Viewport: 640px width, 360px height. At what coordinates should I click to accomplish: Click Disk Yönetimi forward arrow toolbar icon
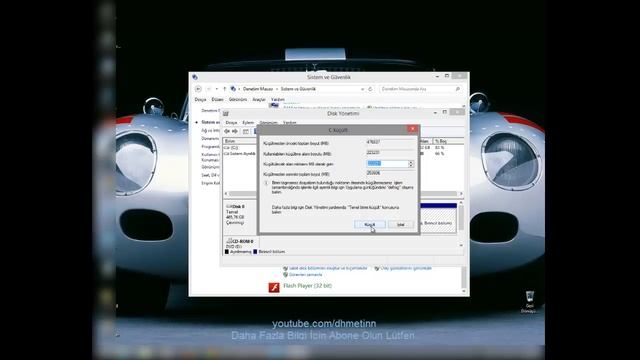[x=235, y=131]
